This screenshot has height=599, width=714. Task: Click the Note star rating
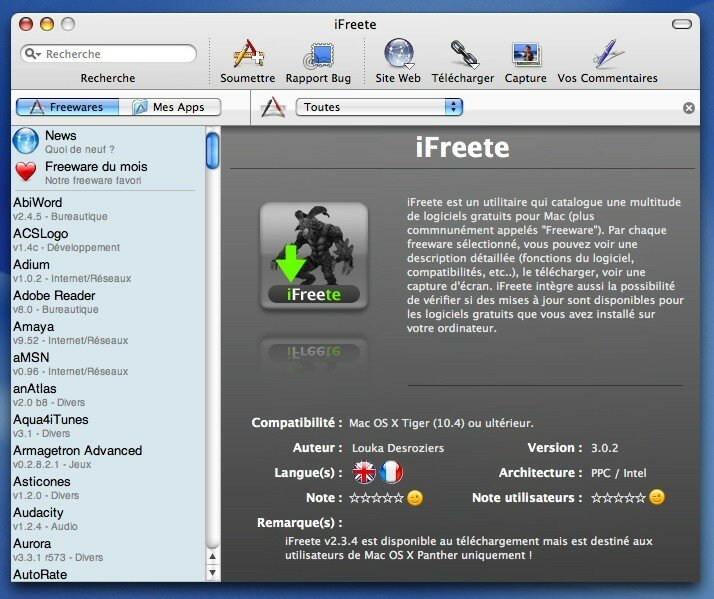(x=376, y=498)
